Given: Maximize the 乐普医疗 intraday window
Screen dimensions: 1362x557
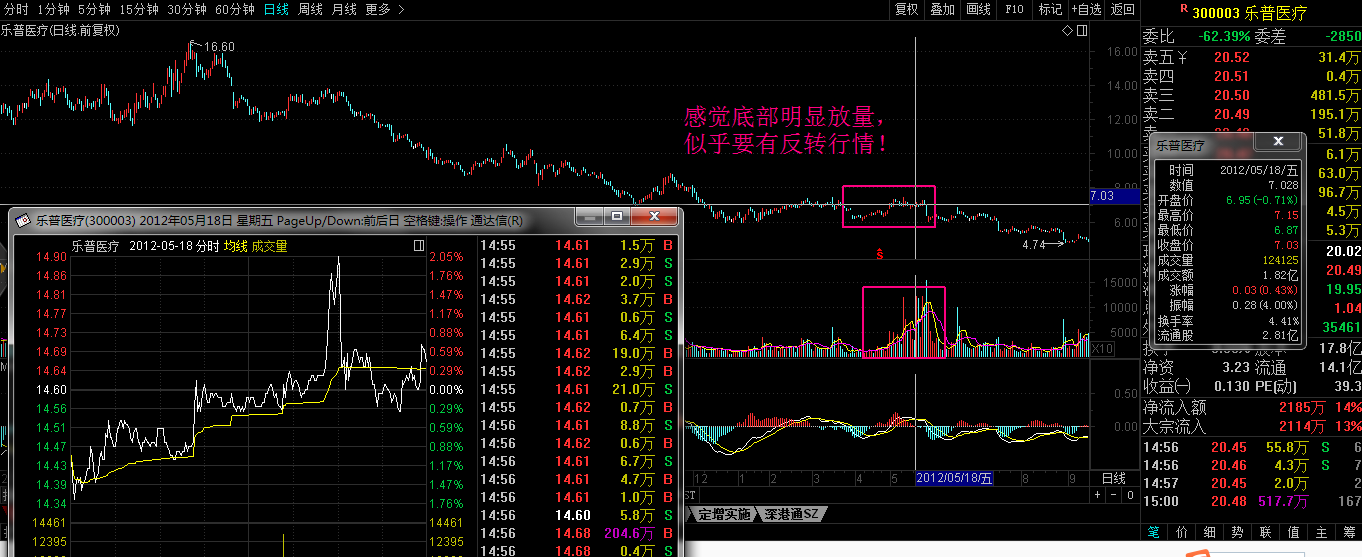Looking at the screenshot, I should click(x=617, y=216).
